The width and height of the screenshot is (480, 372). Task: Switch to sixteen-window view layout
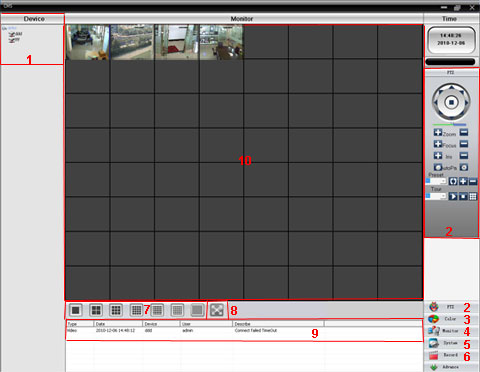click(x=136, y=310)
